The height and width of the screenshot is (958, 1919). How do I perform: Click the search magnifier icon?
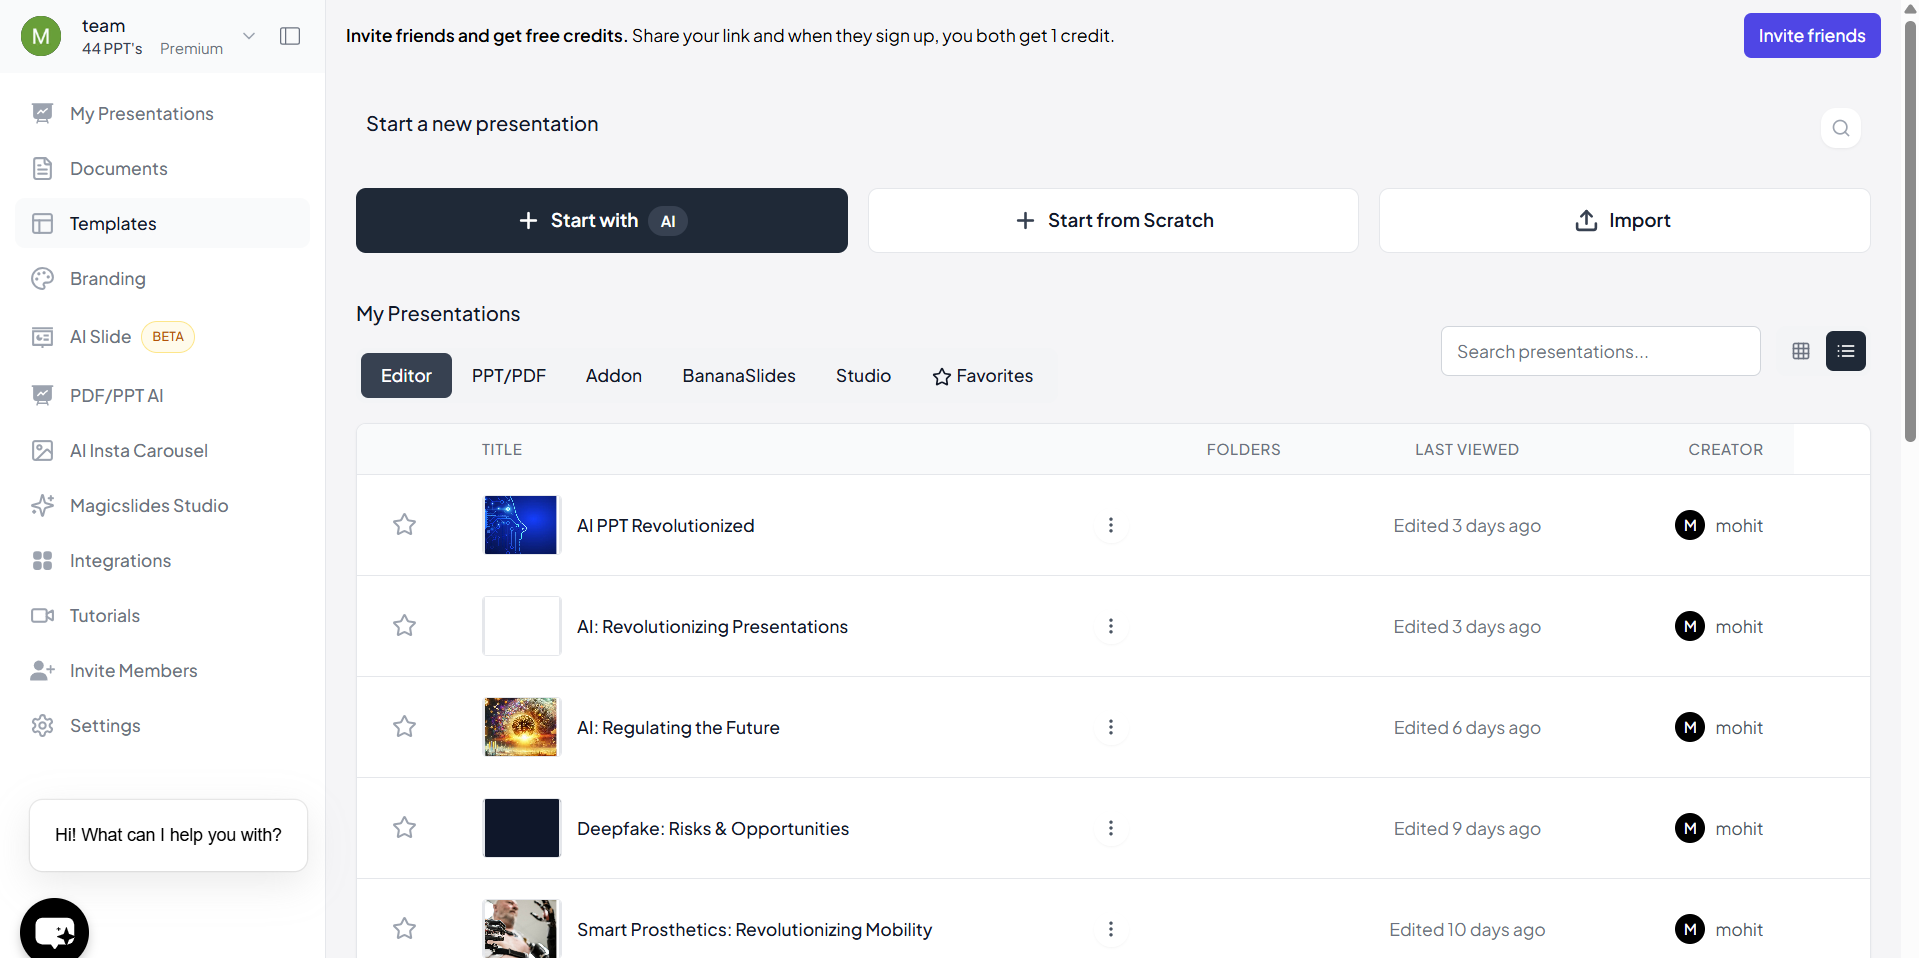click(x=1840, y=128)
